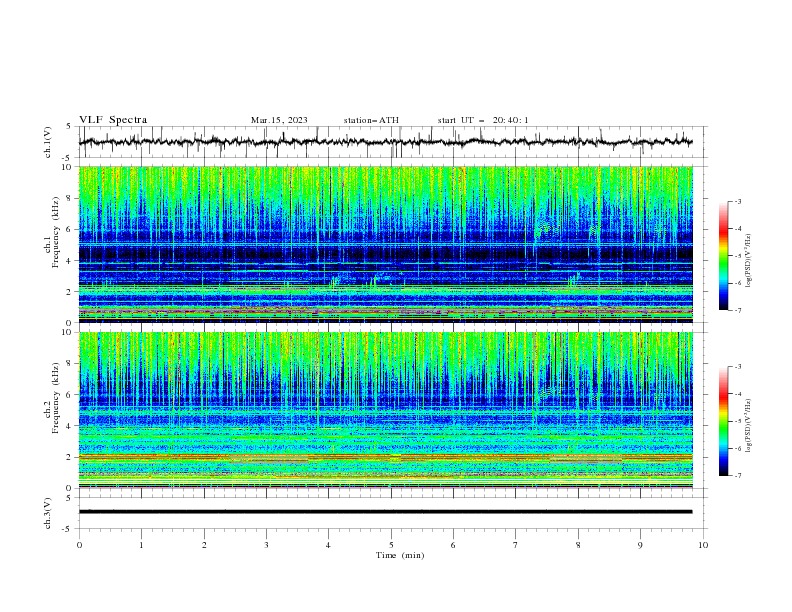This screenshot has width=792, height=612.
Task: Click the 'ch.3(V)' axis label
Action: click(x=48, y=513)
